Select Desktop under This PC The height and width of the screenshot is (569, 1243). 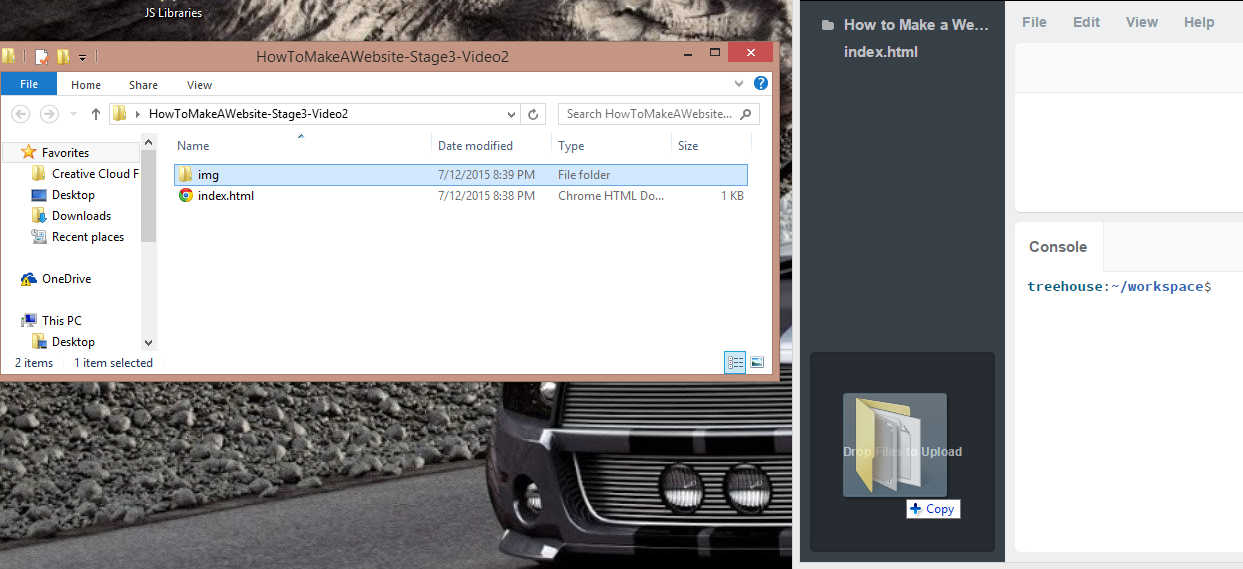point(73,342)
